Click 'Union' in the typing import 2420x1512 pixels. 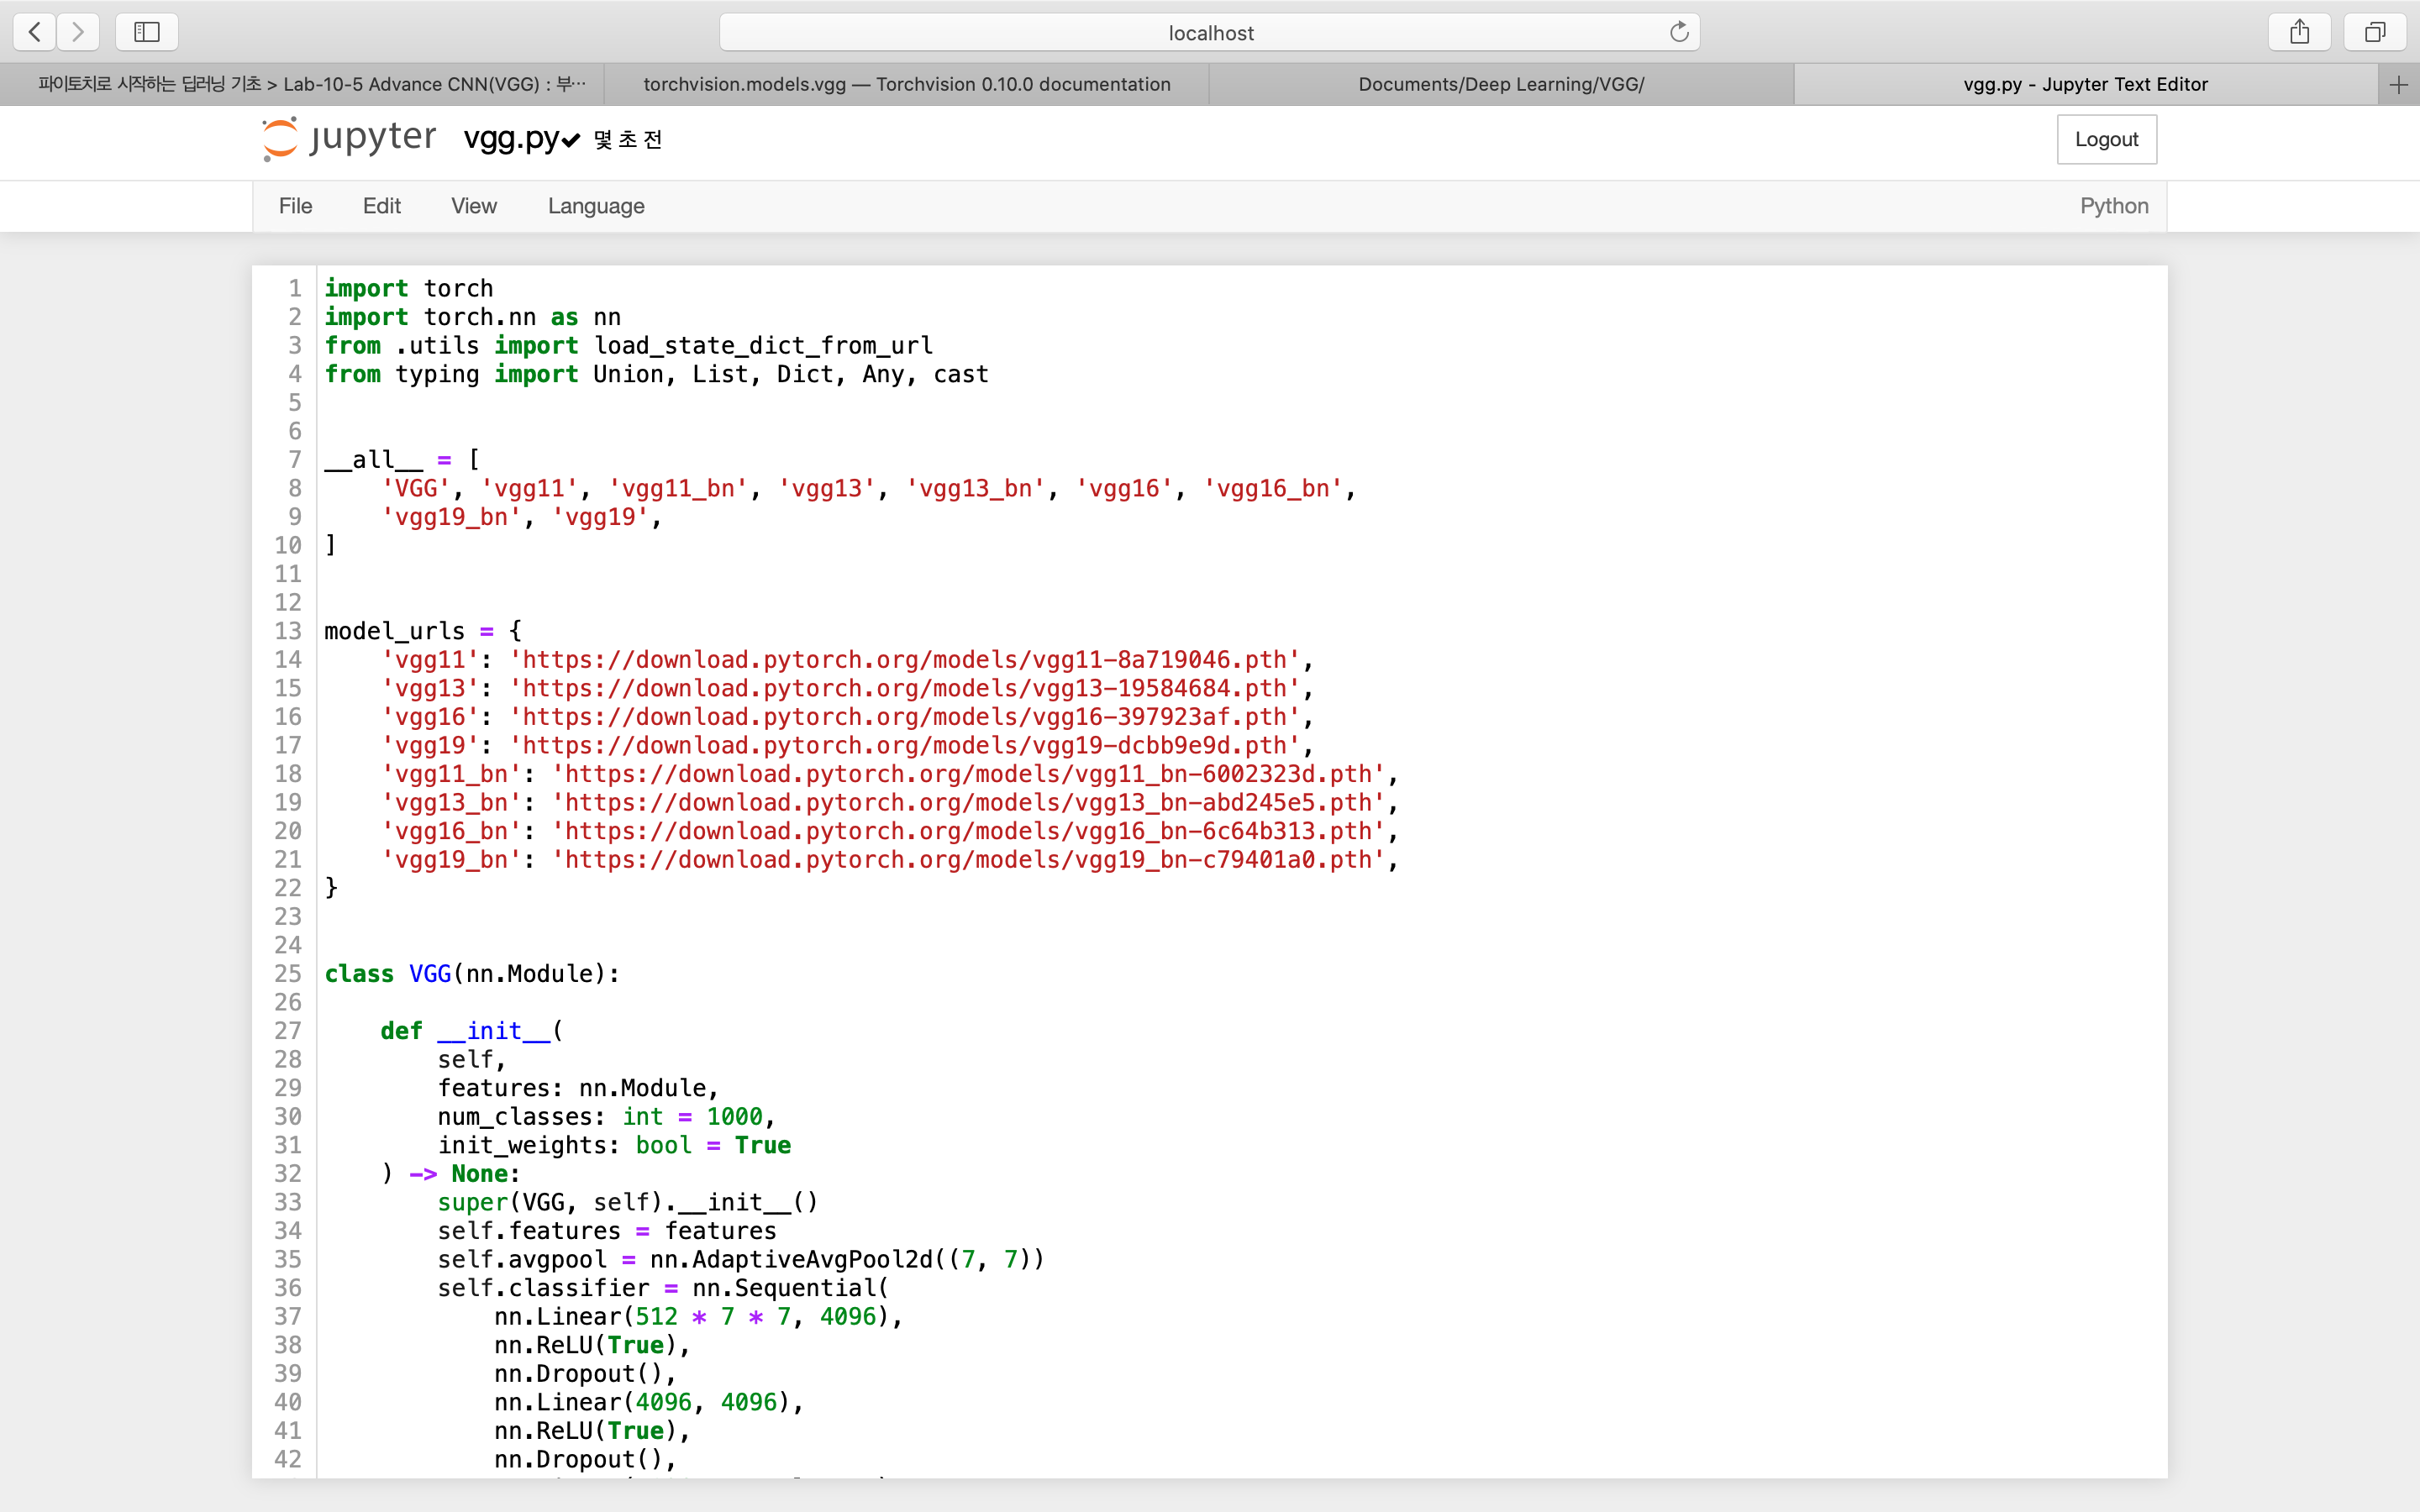coord(628,374)
